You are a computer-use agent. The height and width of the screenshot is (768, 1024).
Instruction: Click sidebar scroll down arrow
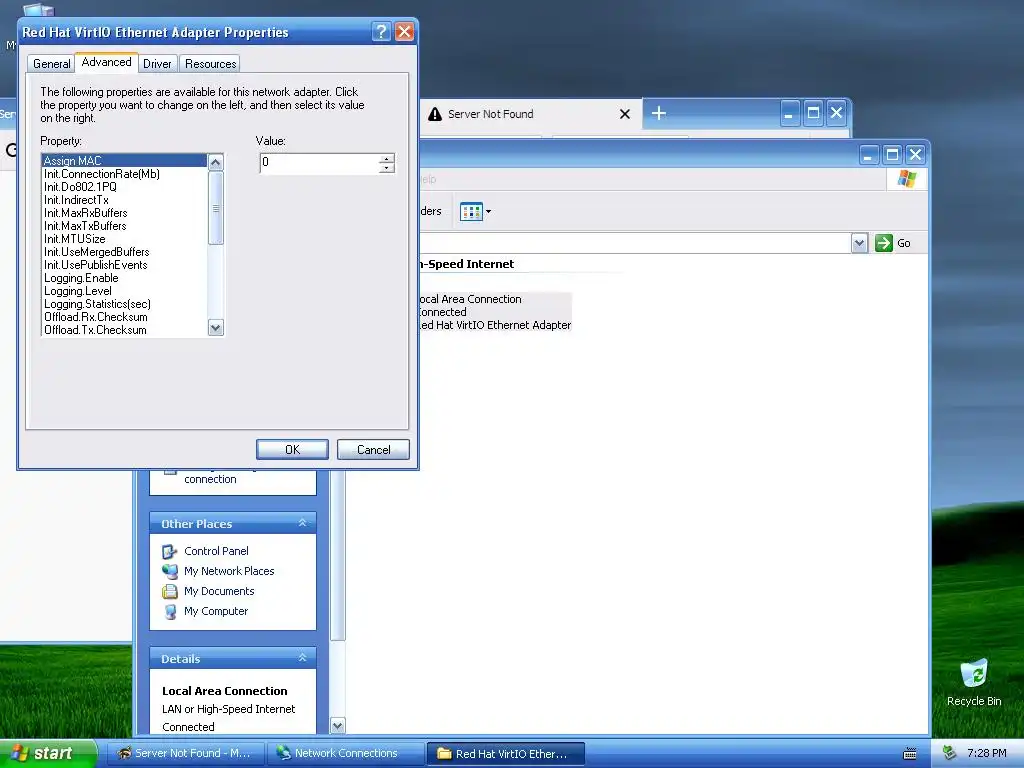point(338,725)
